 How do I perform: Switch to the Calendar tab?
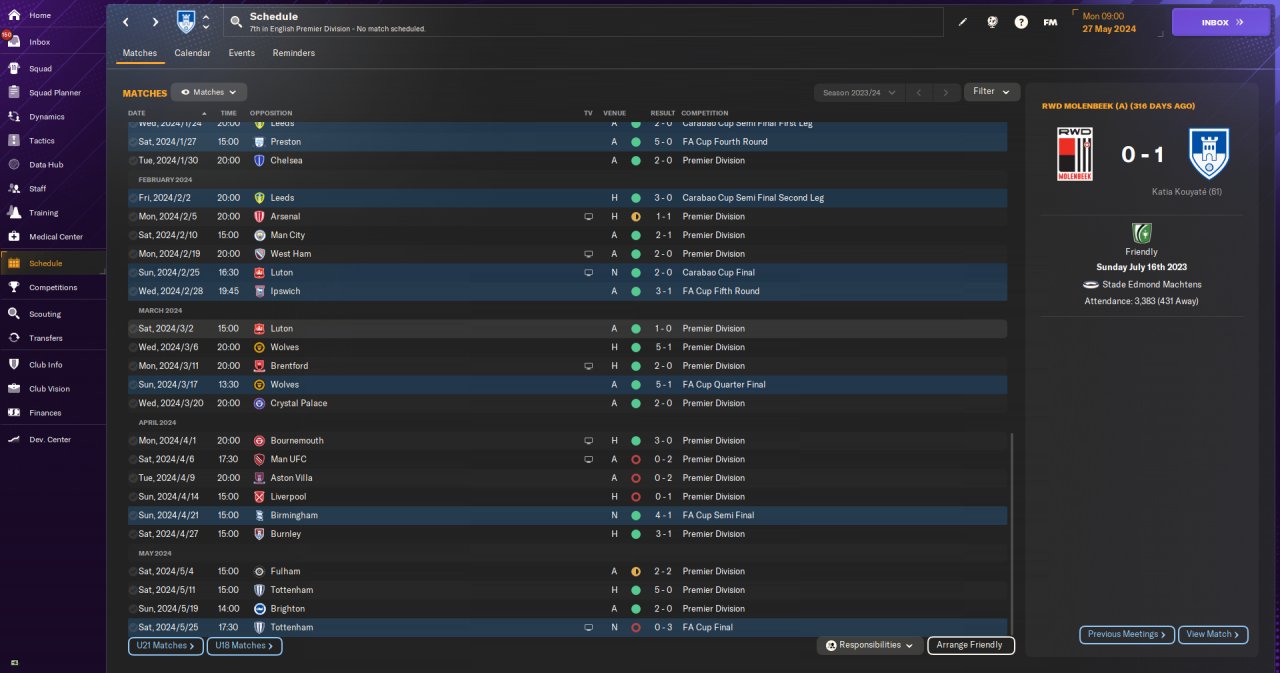[192, 53]
